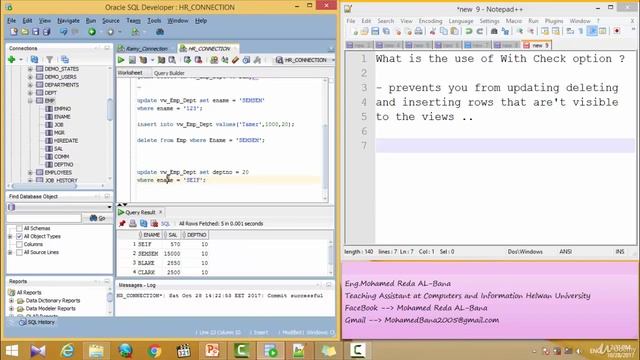Open Internet Explorer from the taskbar

[67, 351]
